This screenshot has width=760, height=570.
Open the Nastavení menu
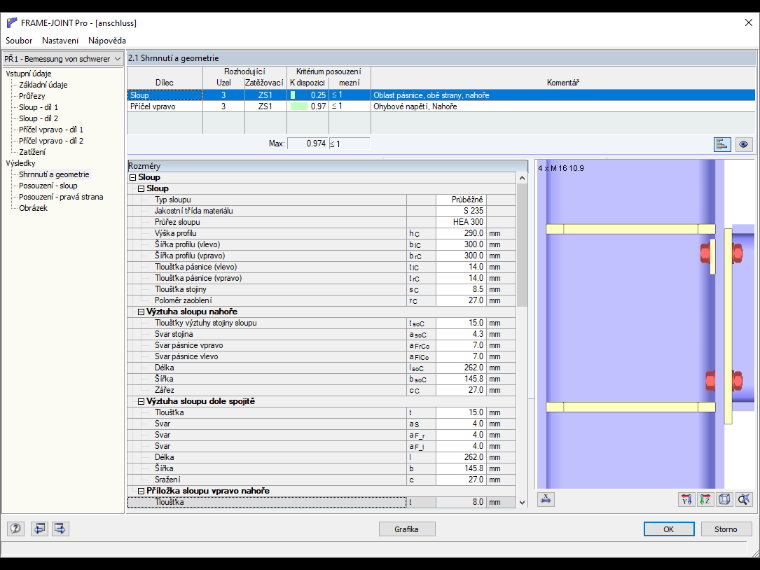coord(60,41)
